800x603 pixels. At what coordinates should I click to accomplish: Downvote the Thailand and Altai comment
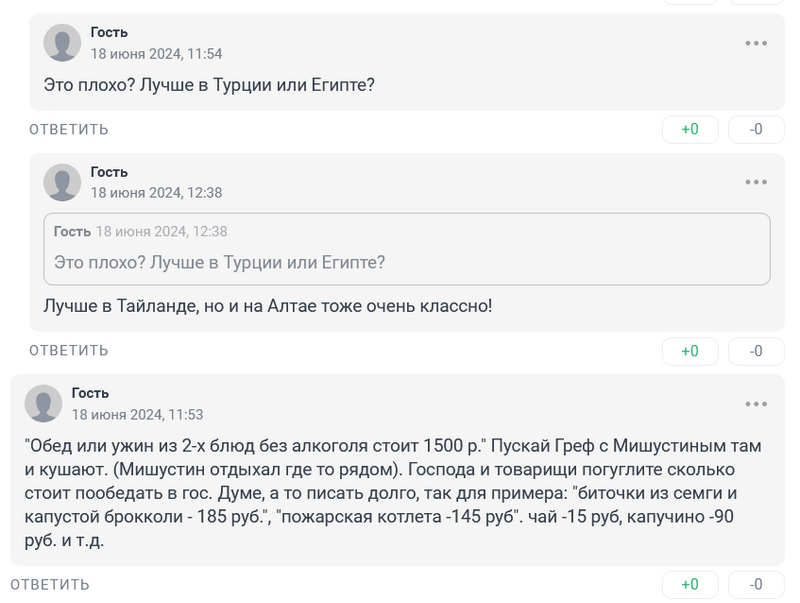756,351
